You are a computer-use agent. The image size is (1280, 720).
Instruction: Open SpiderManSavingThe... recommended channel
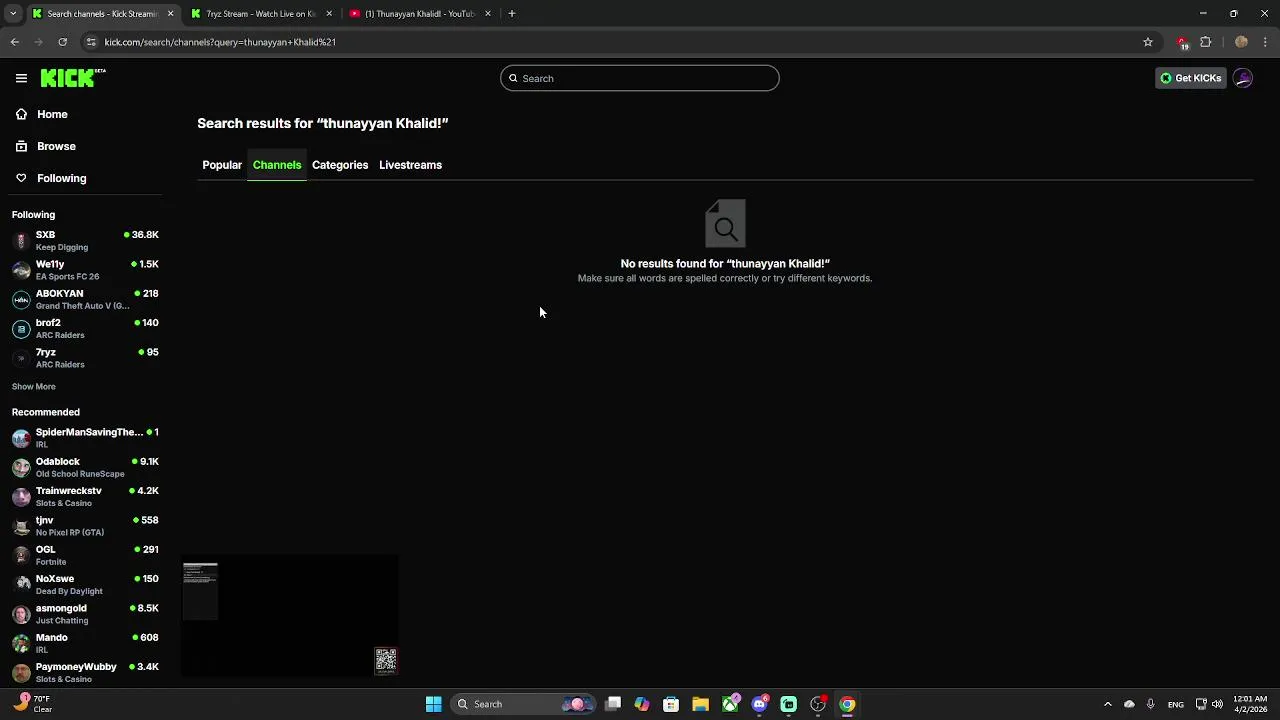(85, 438)
